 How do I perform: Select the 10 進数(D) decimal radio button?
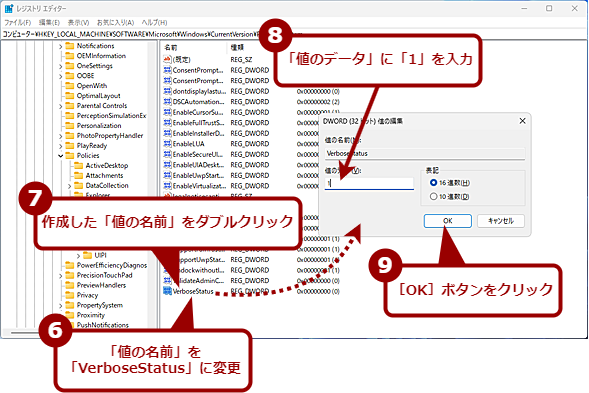tap(433, 196)
